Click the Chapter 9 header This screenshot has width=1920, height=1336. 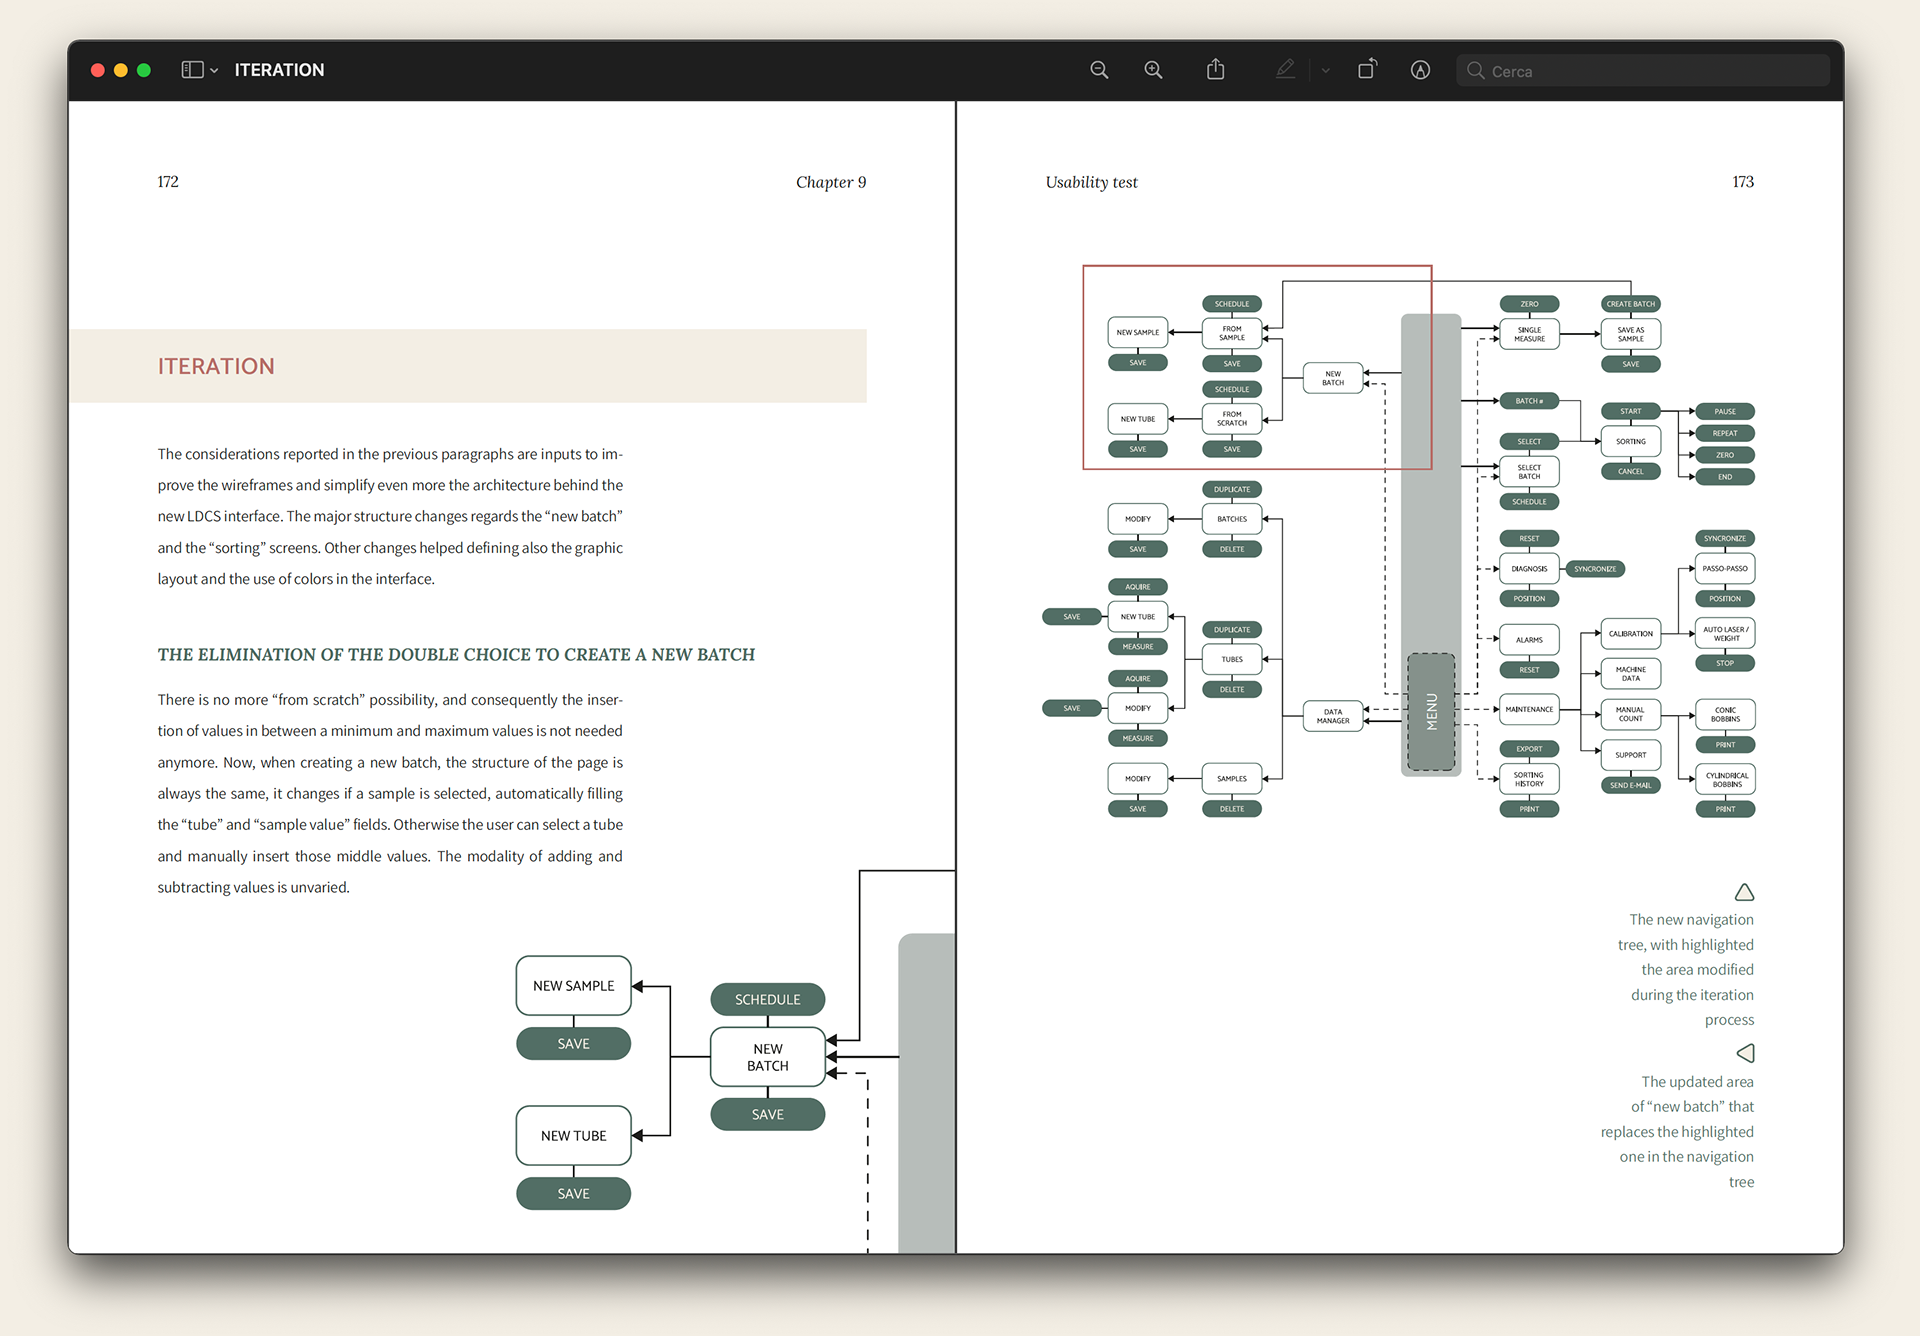(x=831, y=182)
